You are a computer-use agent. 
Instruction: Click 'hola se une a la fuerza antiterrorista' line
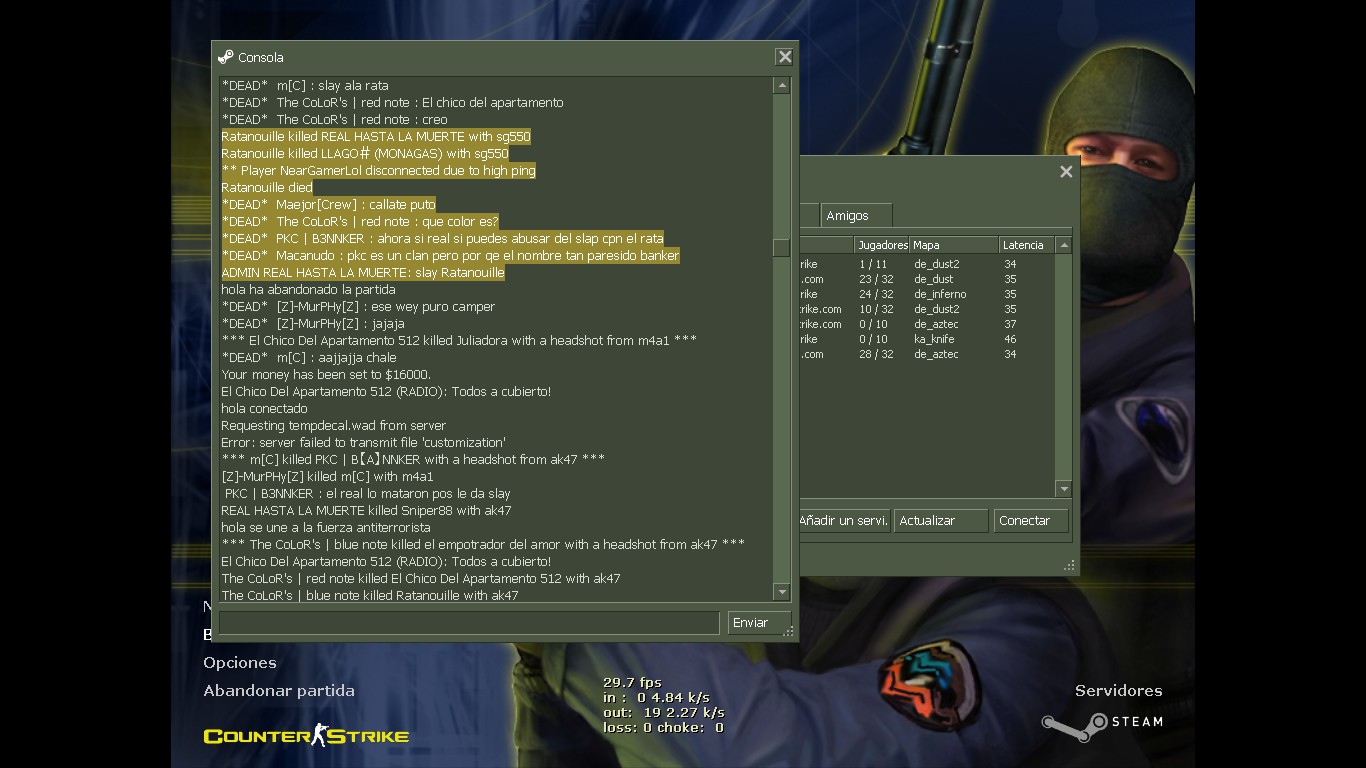pos(326,527)
